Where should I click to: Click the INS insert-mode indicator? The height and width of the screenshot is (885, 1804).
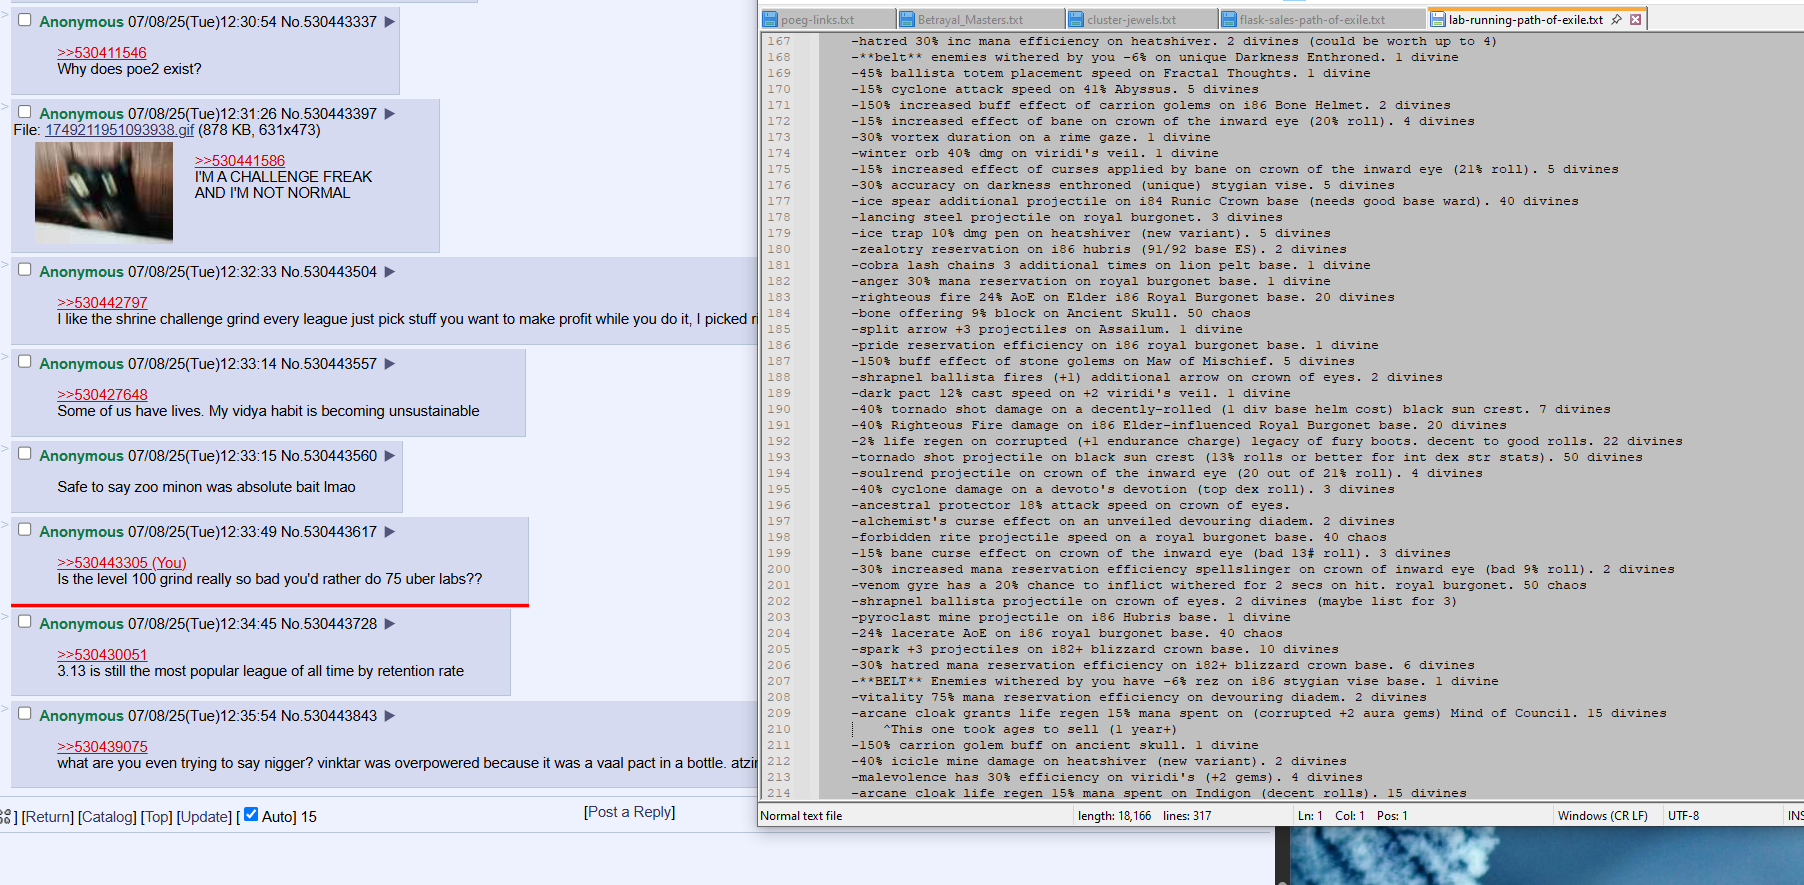tap(1795, 816)
